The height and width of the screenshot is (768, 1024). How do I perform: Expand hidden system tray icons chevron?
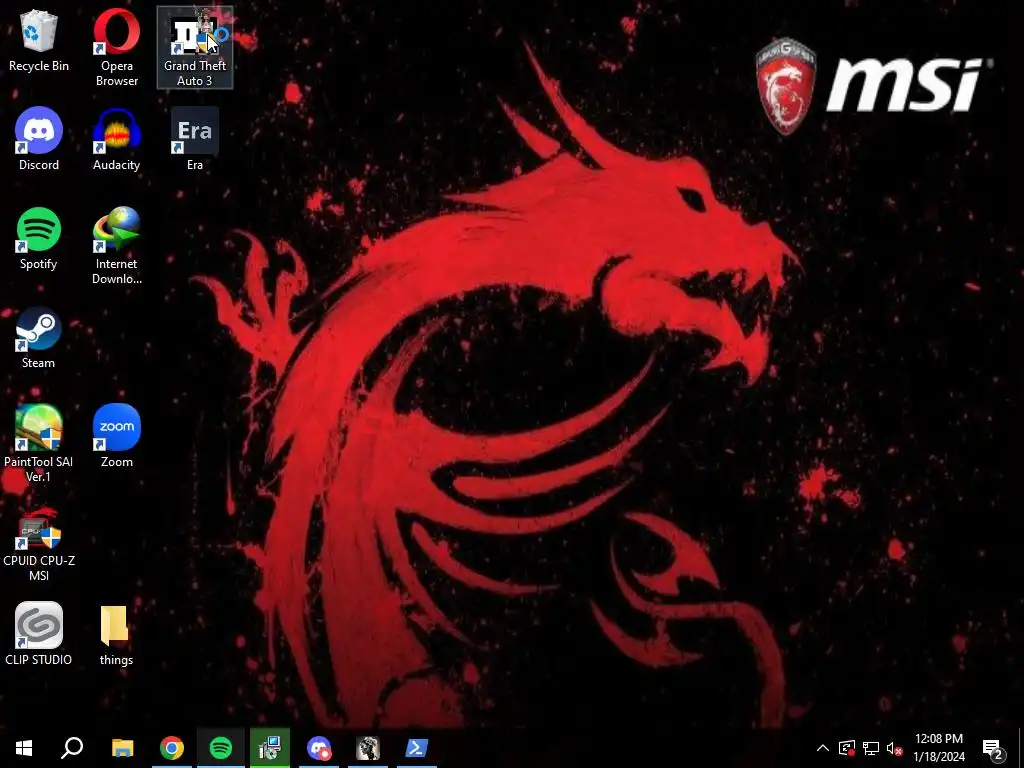click(x=823, y=748)
